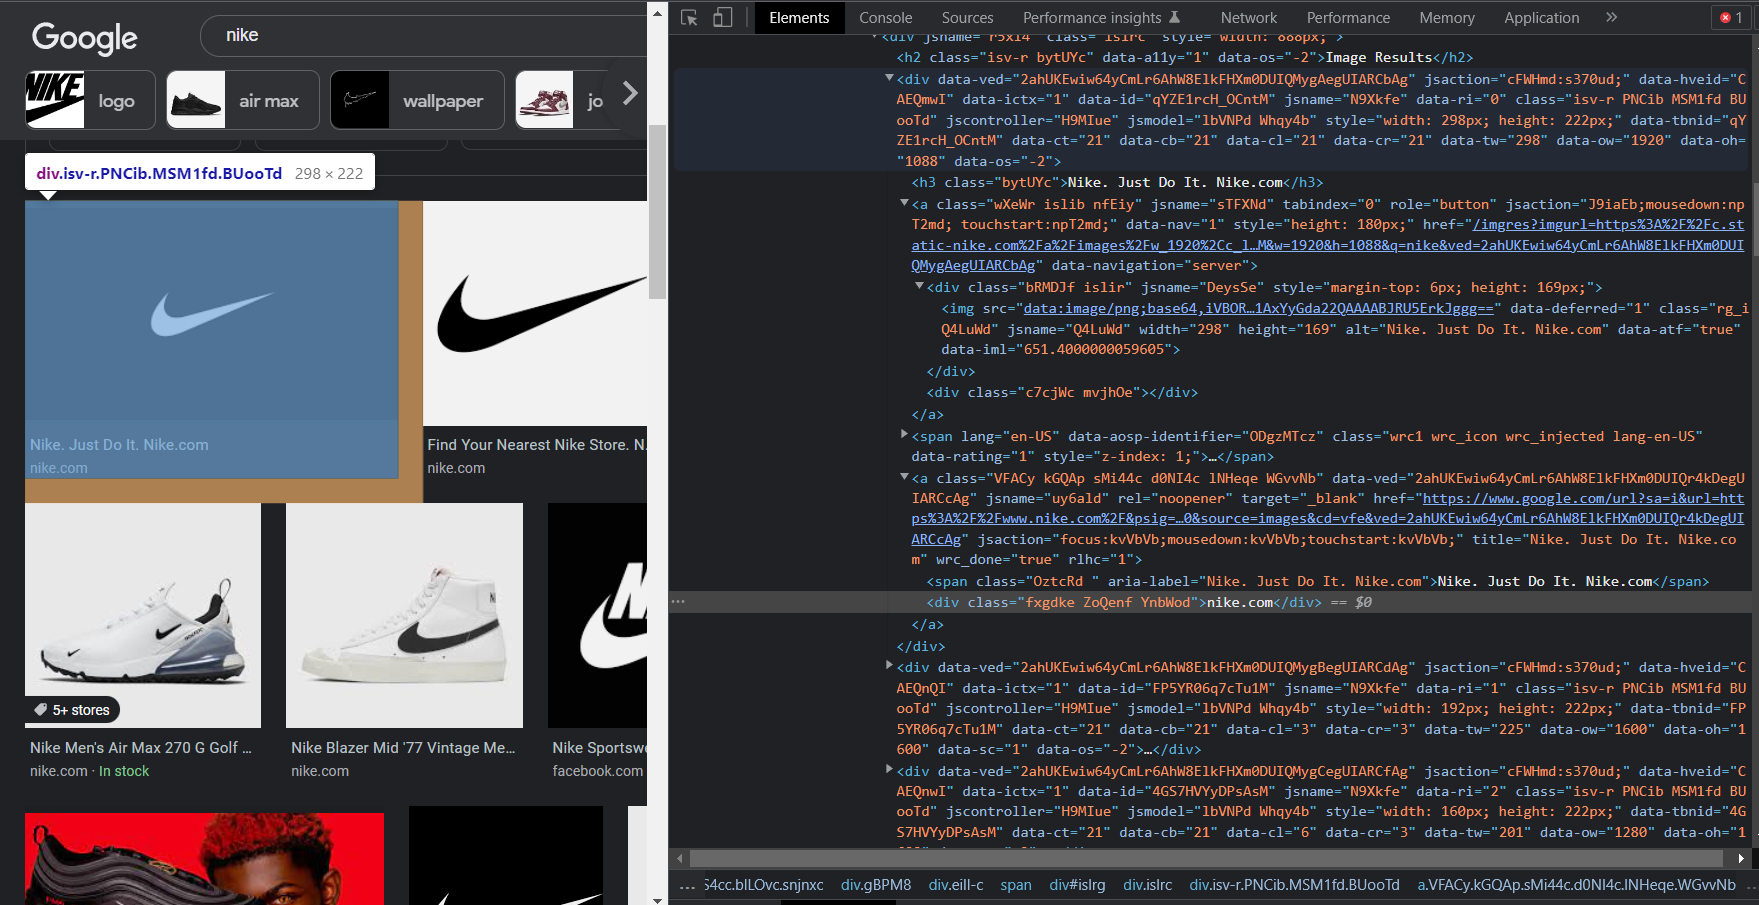Open the black swoosh Nike Store image
The width and height of the screenshot is (1759, 905).
pyautogui.click(x=535, y=313)
